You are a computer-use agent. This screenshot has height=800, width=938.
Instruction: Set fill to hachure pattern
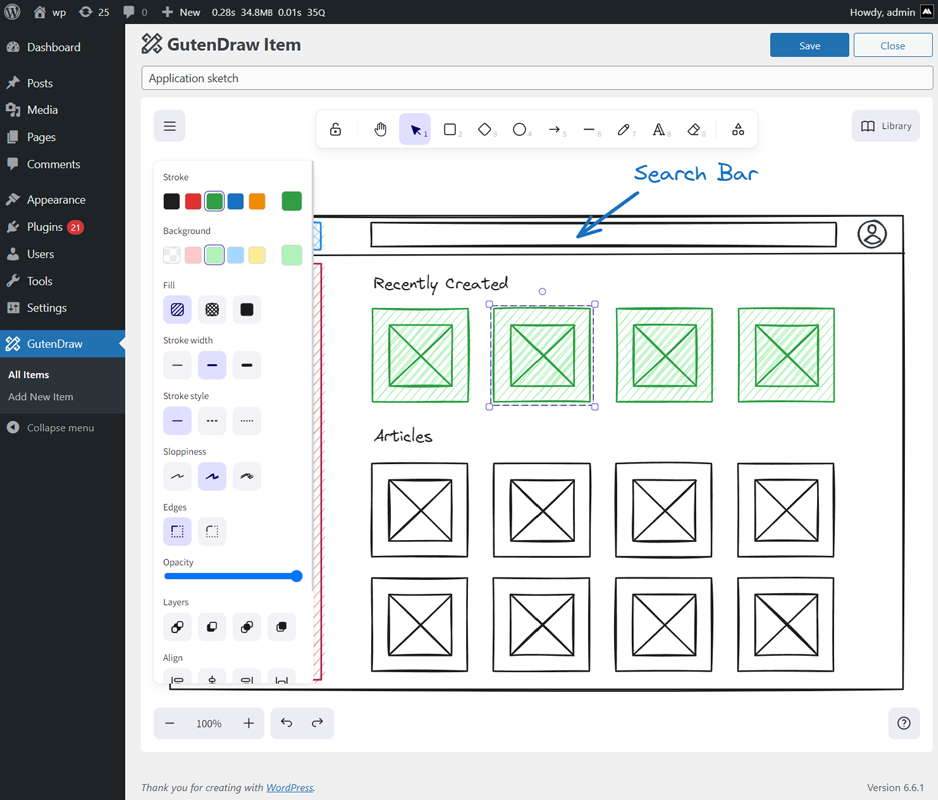coord(177,309)
